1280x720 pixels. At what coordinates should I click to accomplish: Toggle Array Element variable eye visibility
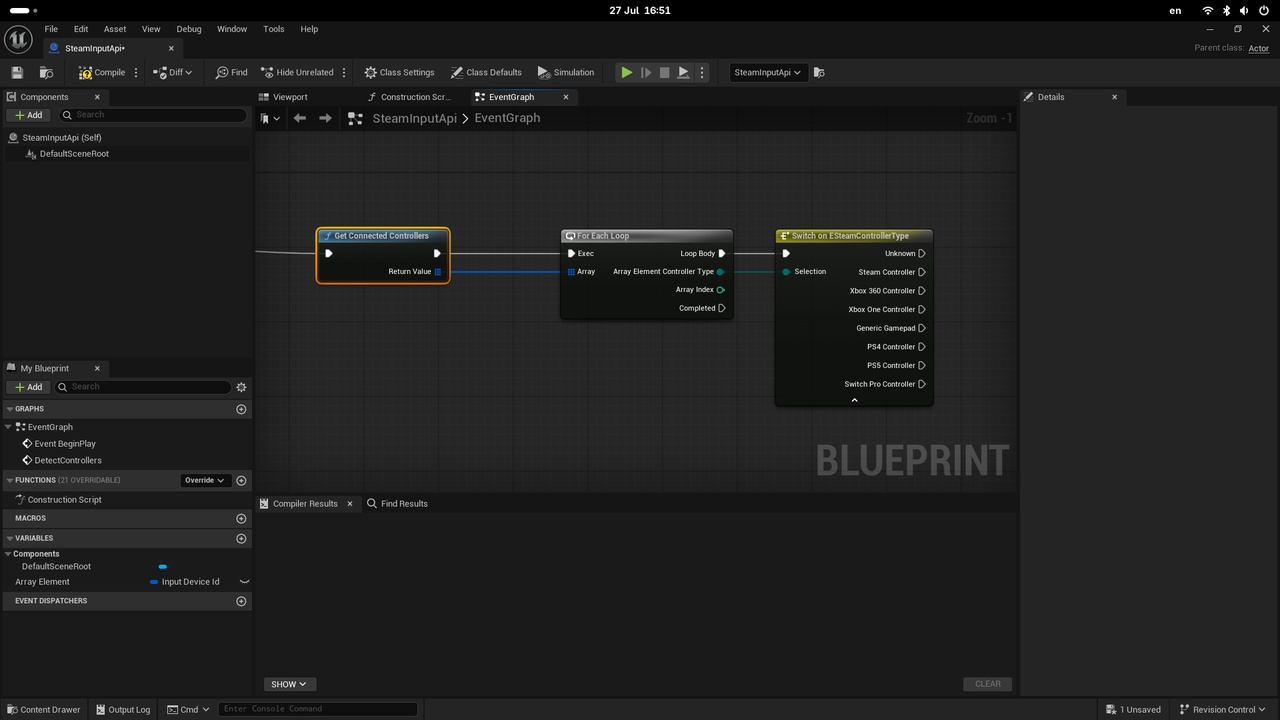(x=244, y=582)
